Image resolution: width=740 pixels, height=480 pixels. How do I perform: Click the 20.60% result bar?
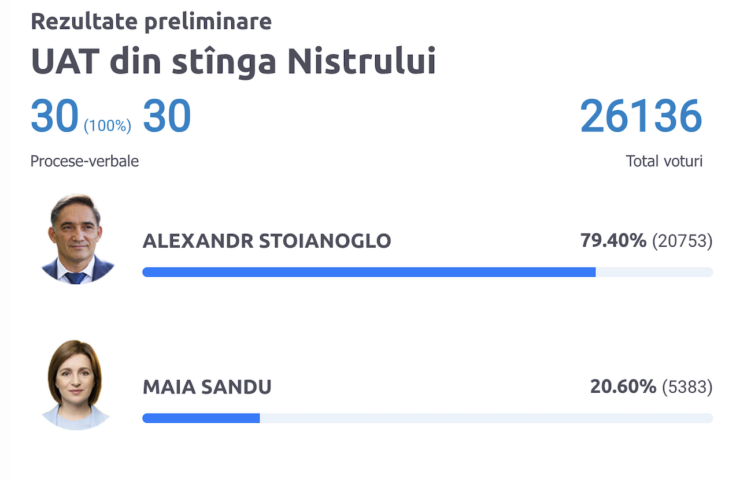point(428,418)
